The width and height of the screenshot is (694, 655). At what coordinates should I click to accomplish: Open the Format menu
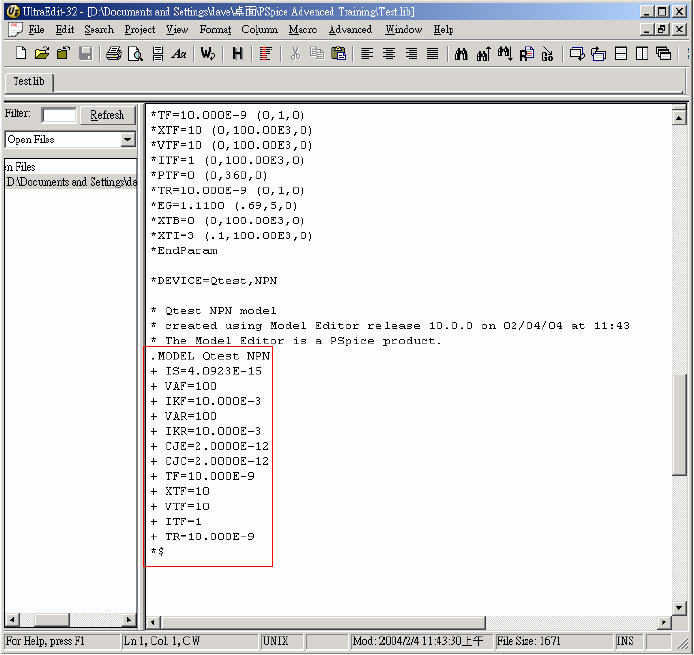[215, 30]
